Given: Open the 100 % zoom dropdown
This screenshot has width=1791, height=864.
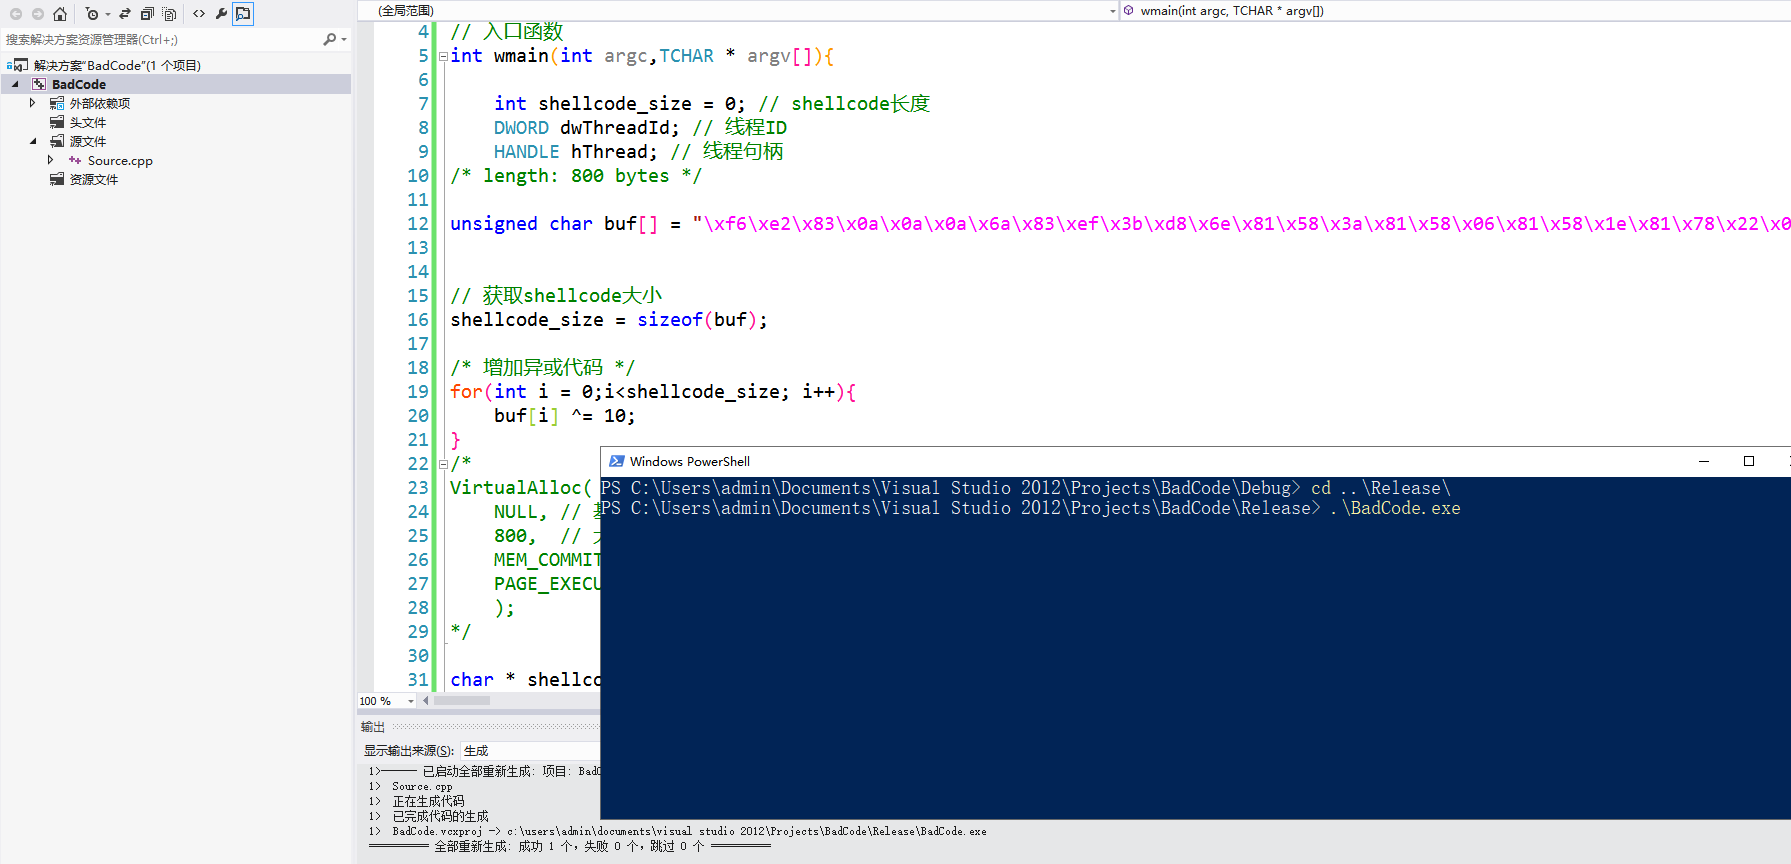Looking at the screenshot, I should coord(410,701).
